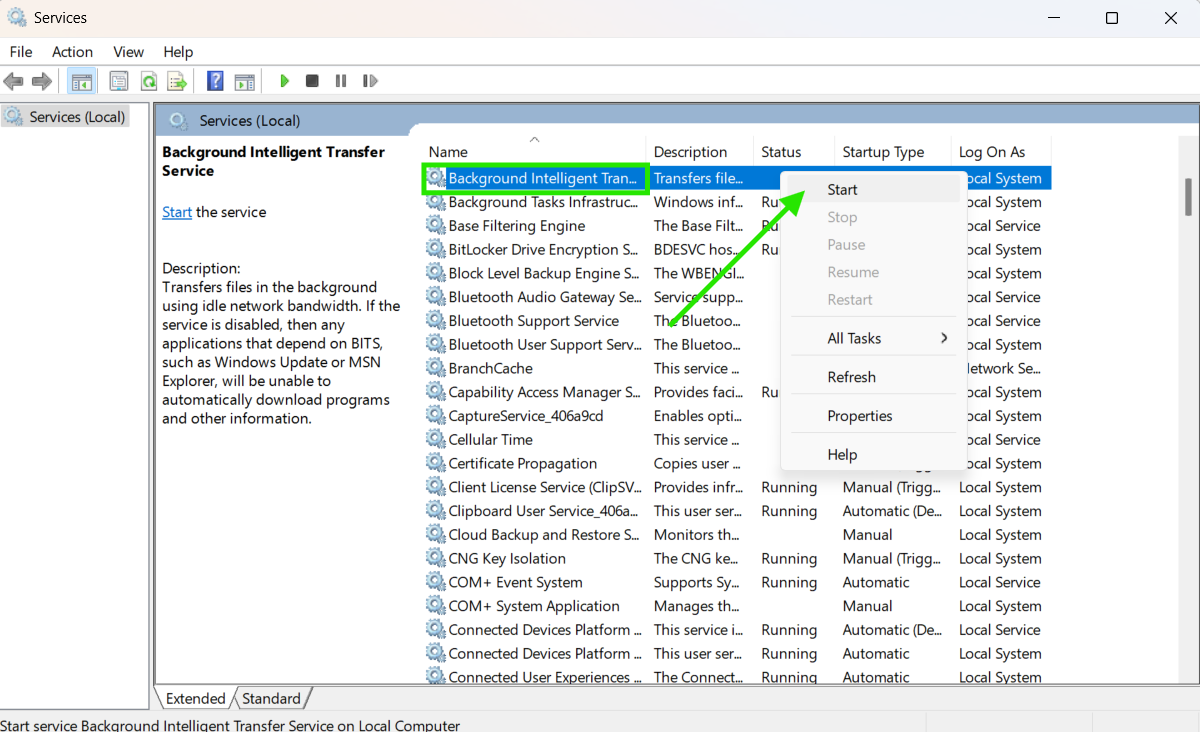Click the Start the service link
The width and height of the screenshot is (1200, 732).
[x=177, y=212]
